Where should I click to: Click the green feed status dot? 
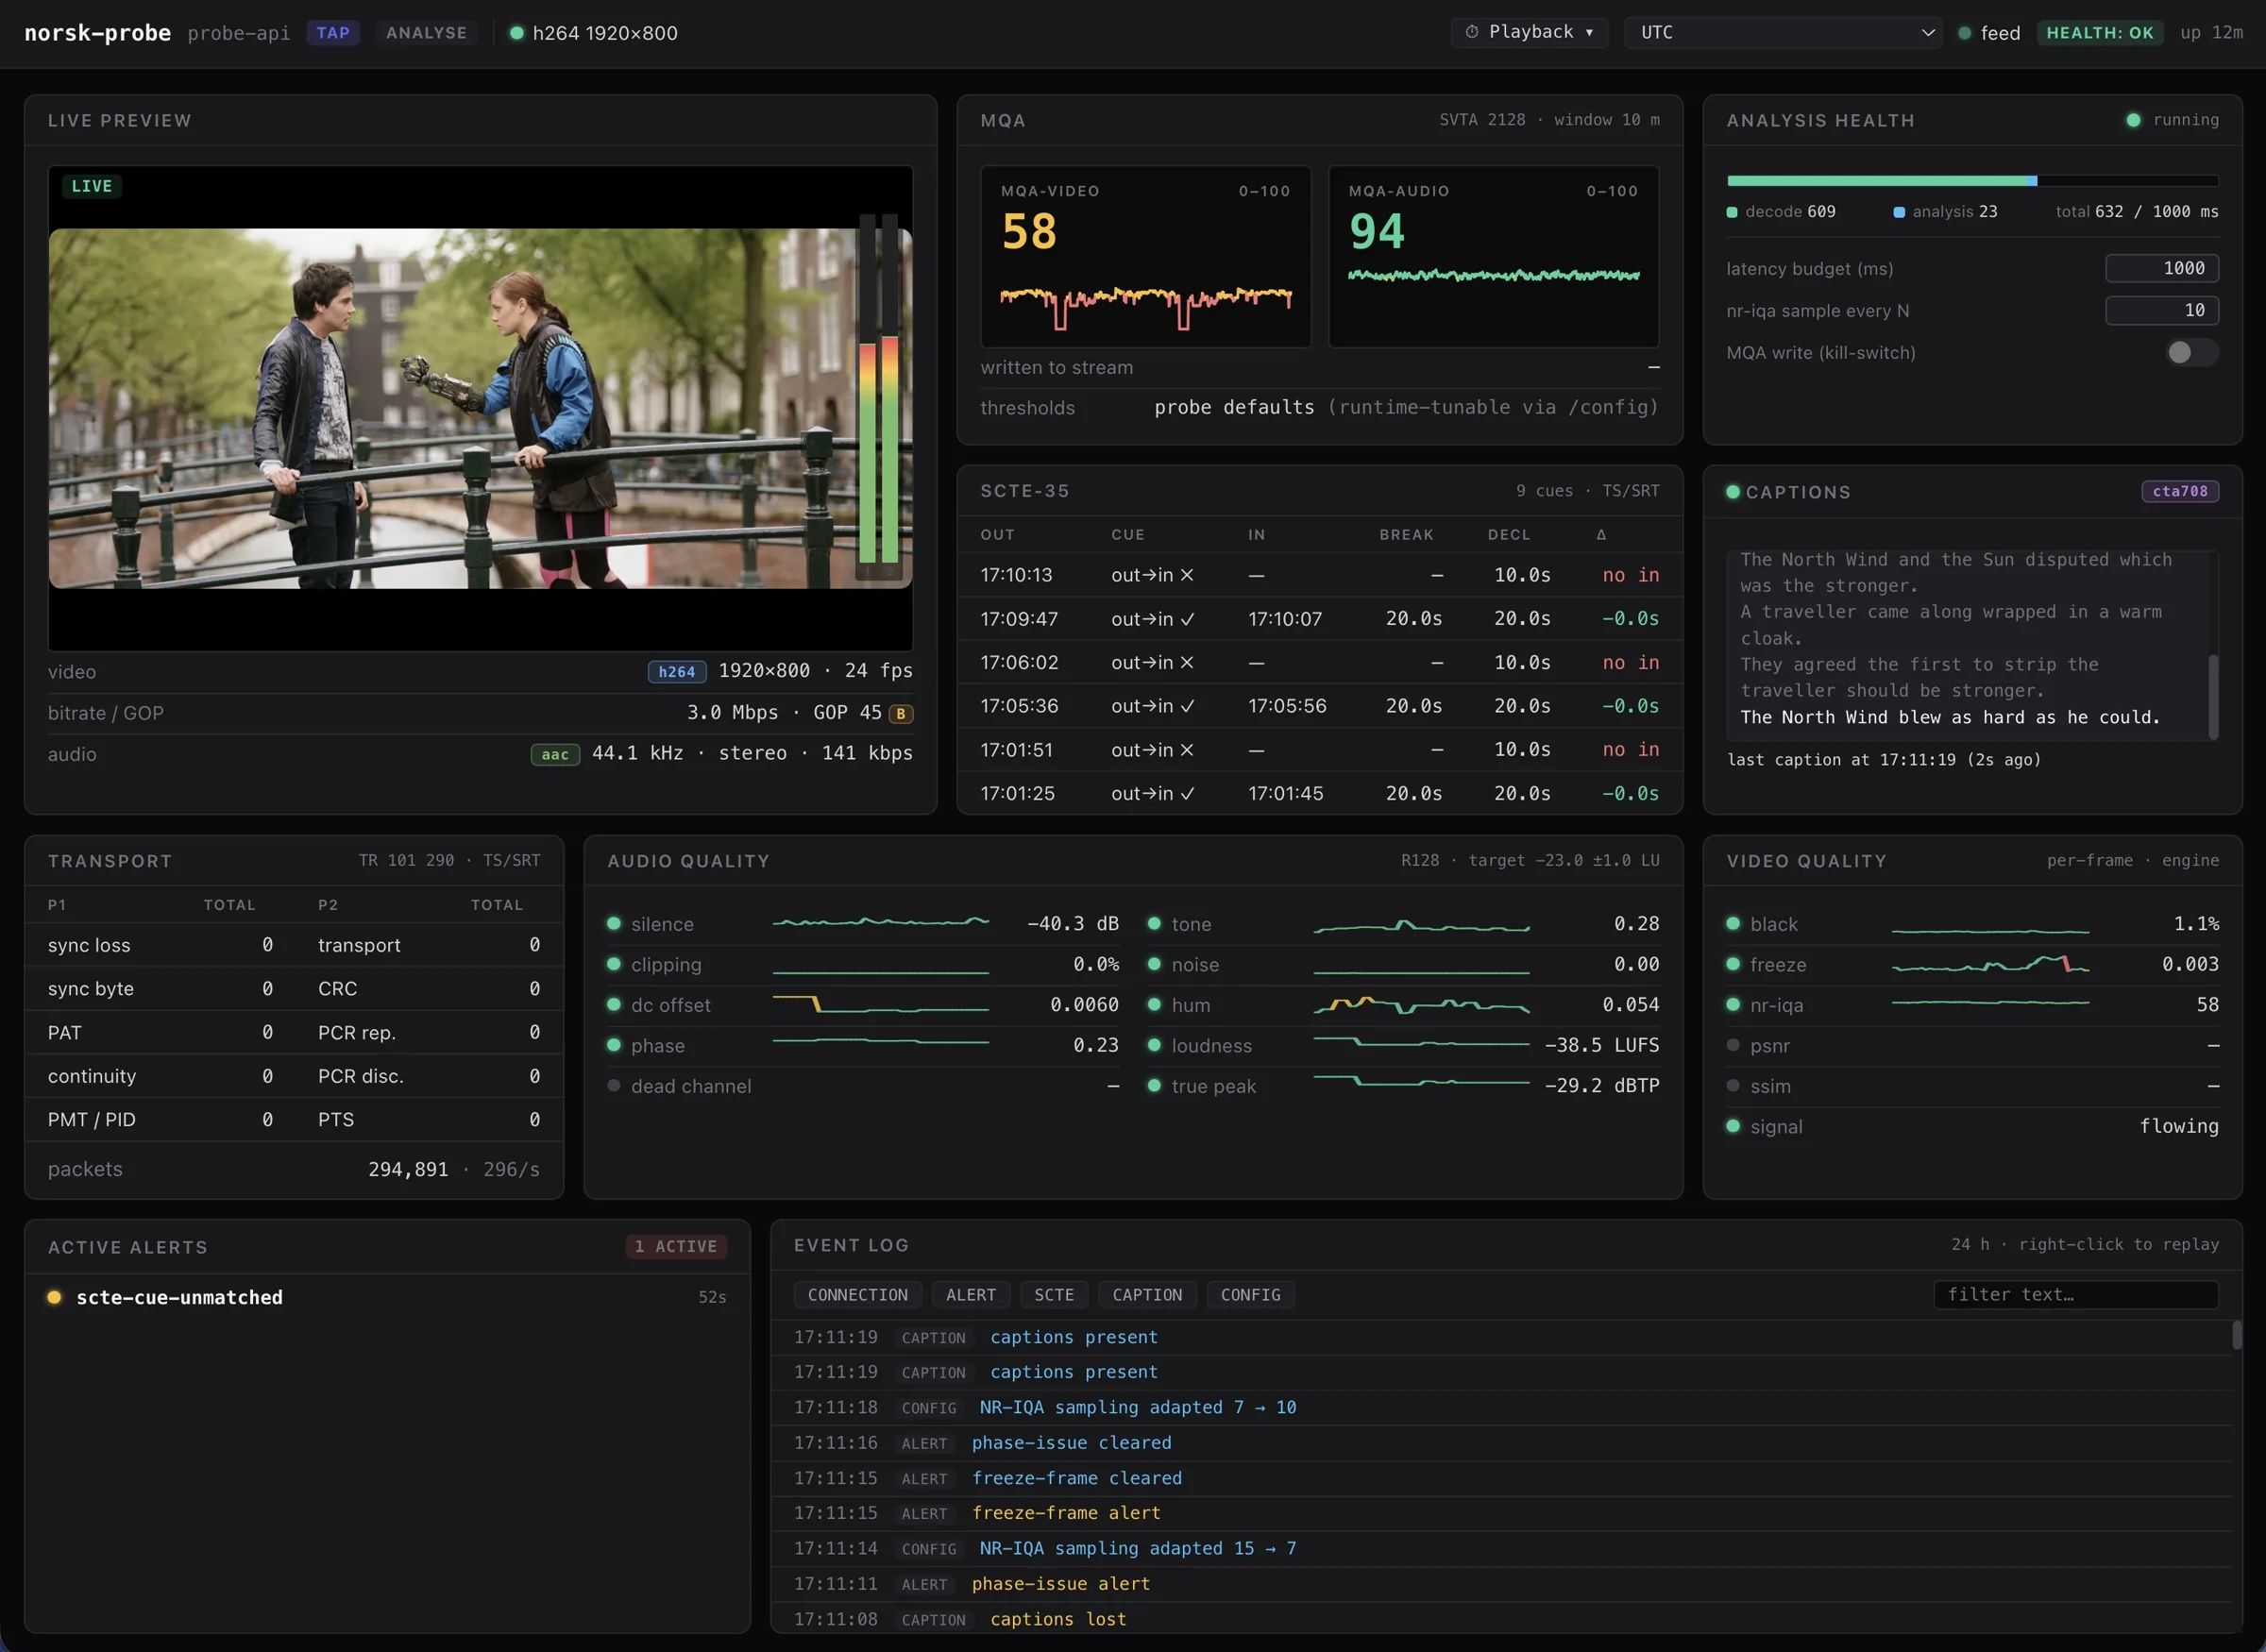coord(1964,33)
